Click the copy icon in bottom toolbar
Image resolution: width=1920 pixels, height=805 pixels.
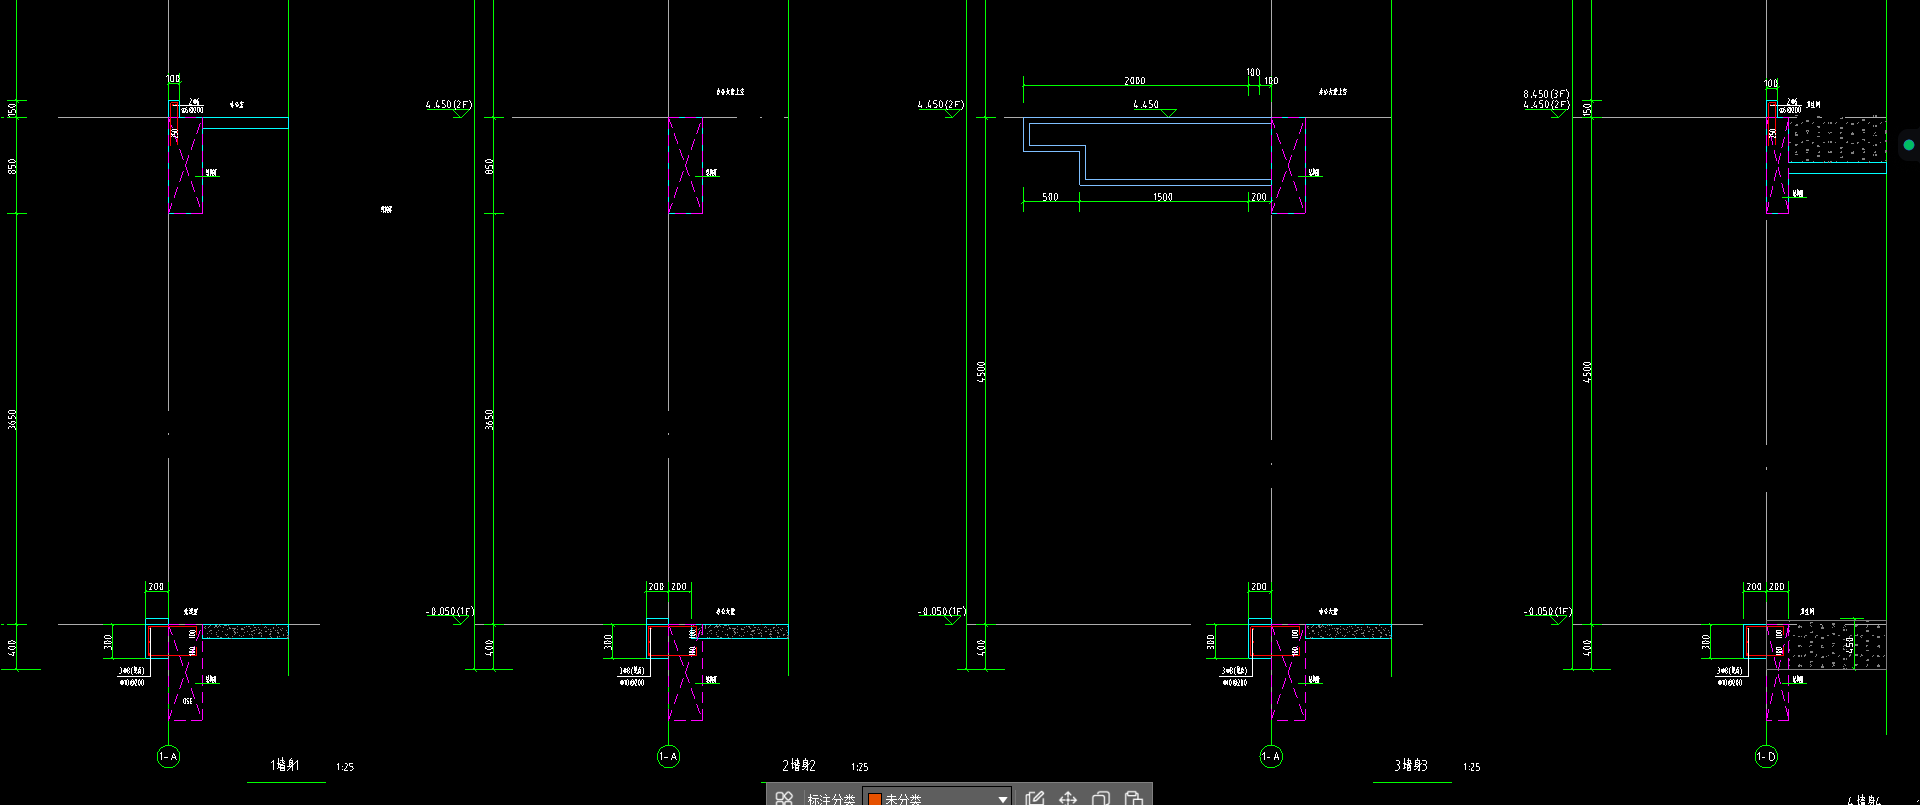tap(1101, 798)
